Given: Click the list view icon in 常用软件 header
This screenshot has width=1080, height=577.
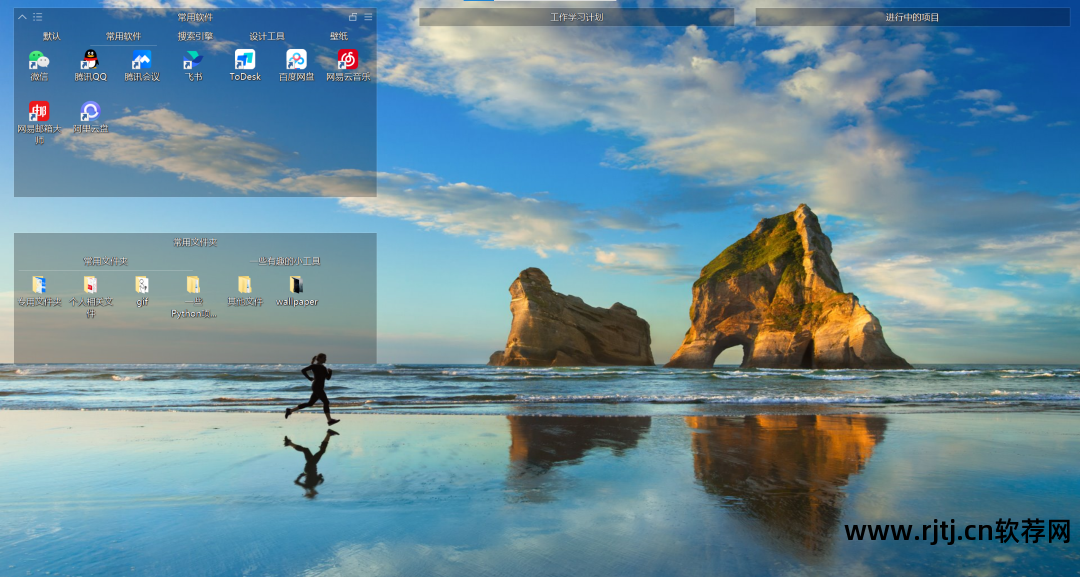Looking at the screenshot, I should [38, 17].
